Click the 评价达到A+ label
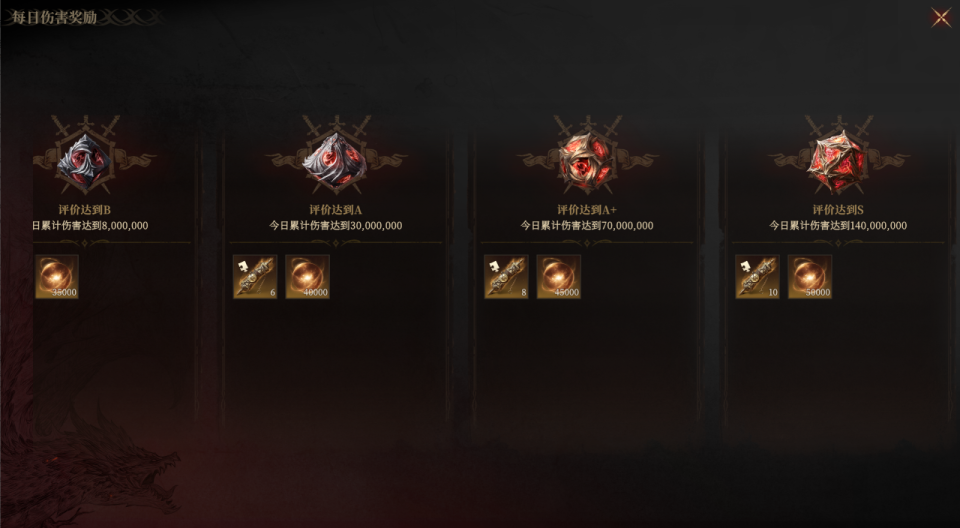This screenshot has height=528, width=960. (x=587, y=210)
